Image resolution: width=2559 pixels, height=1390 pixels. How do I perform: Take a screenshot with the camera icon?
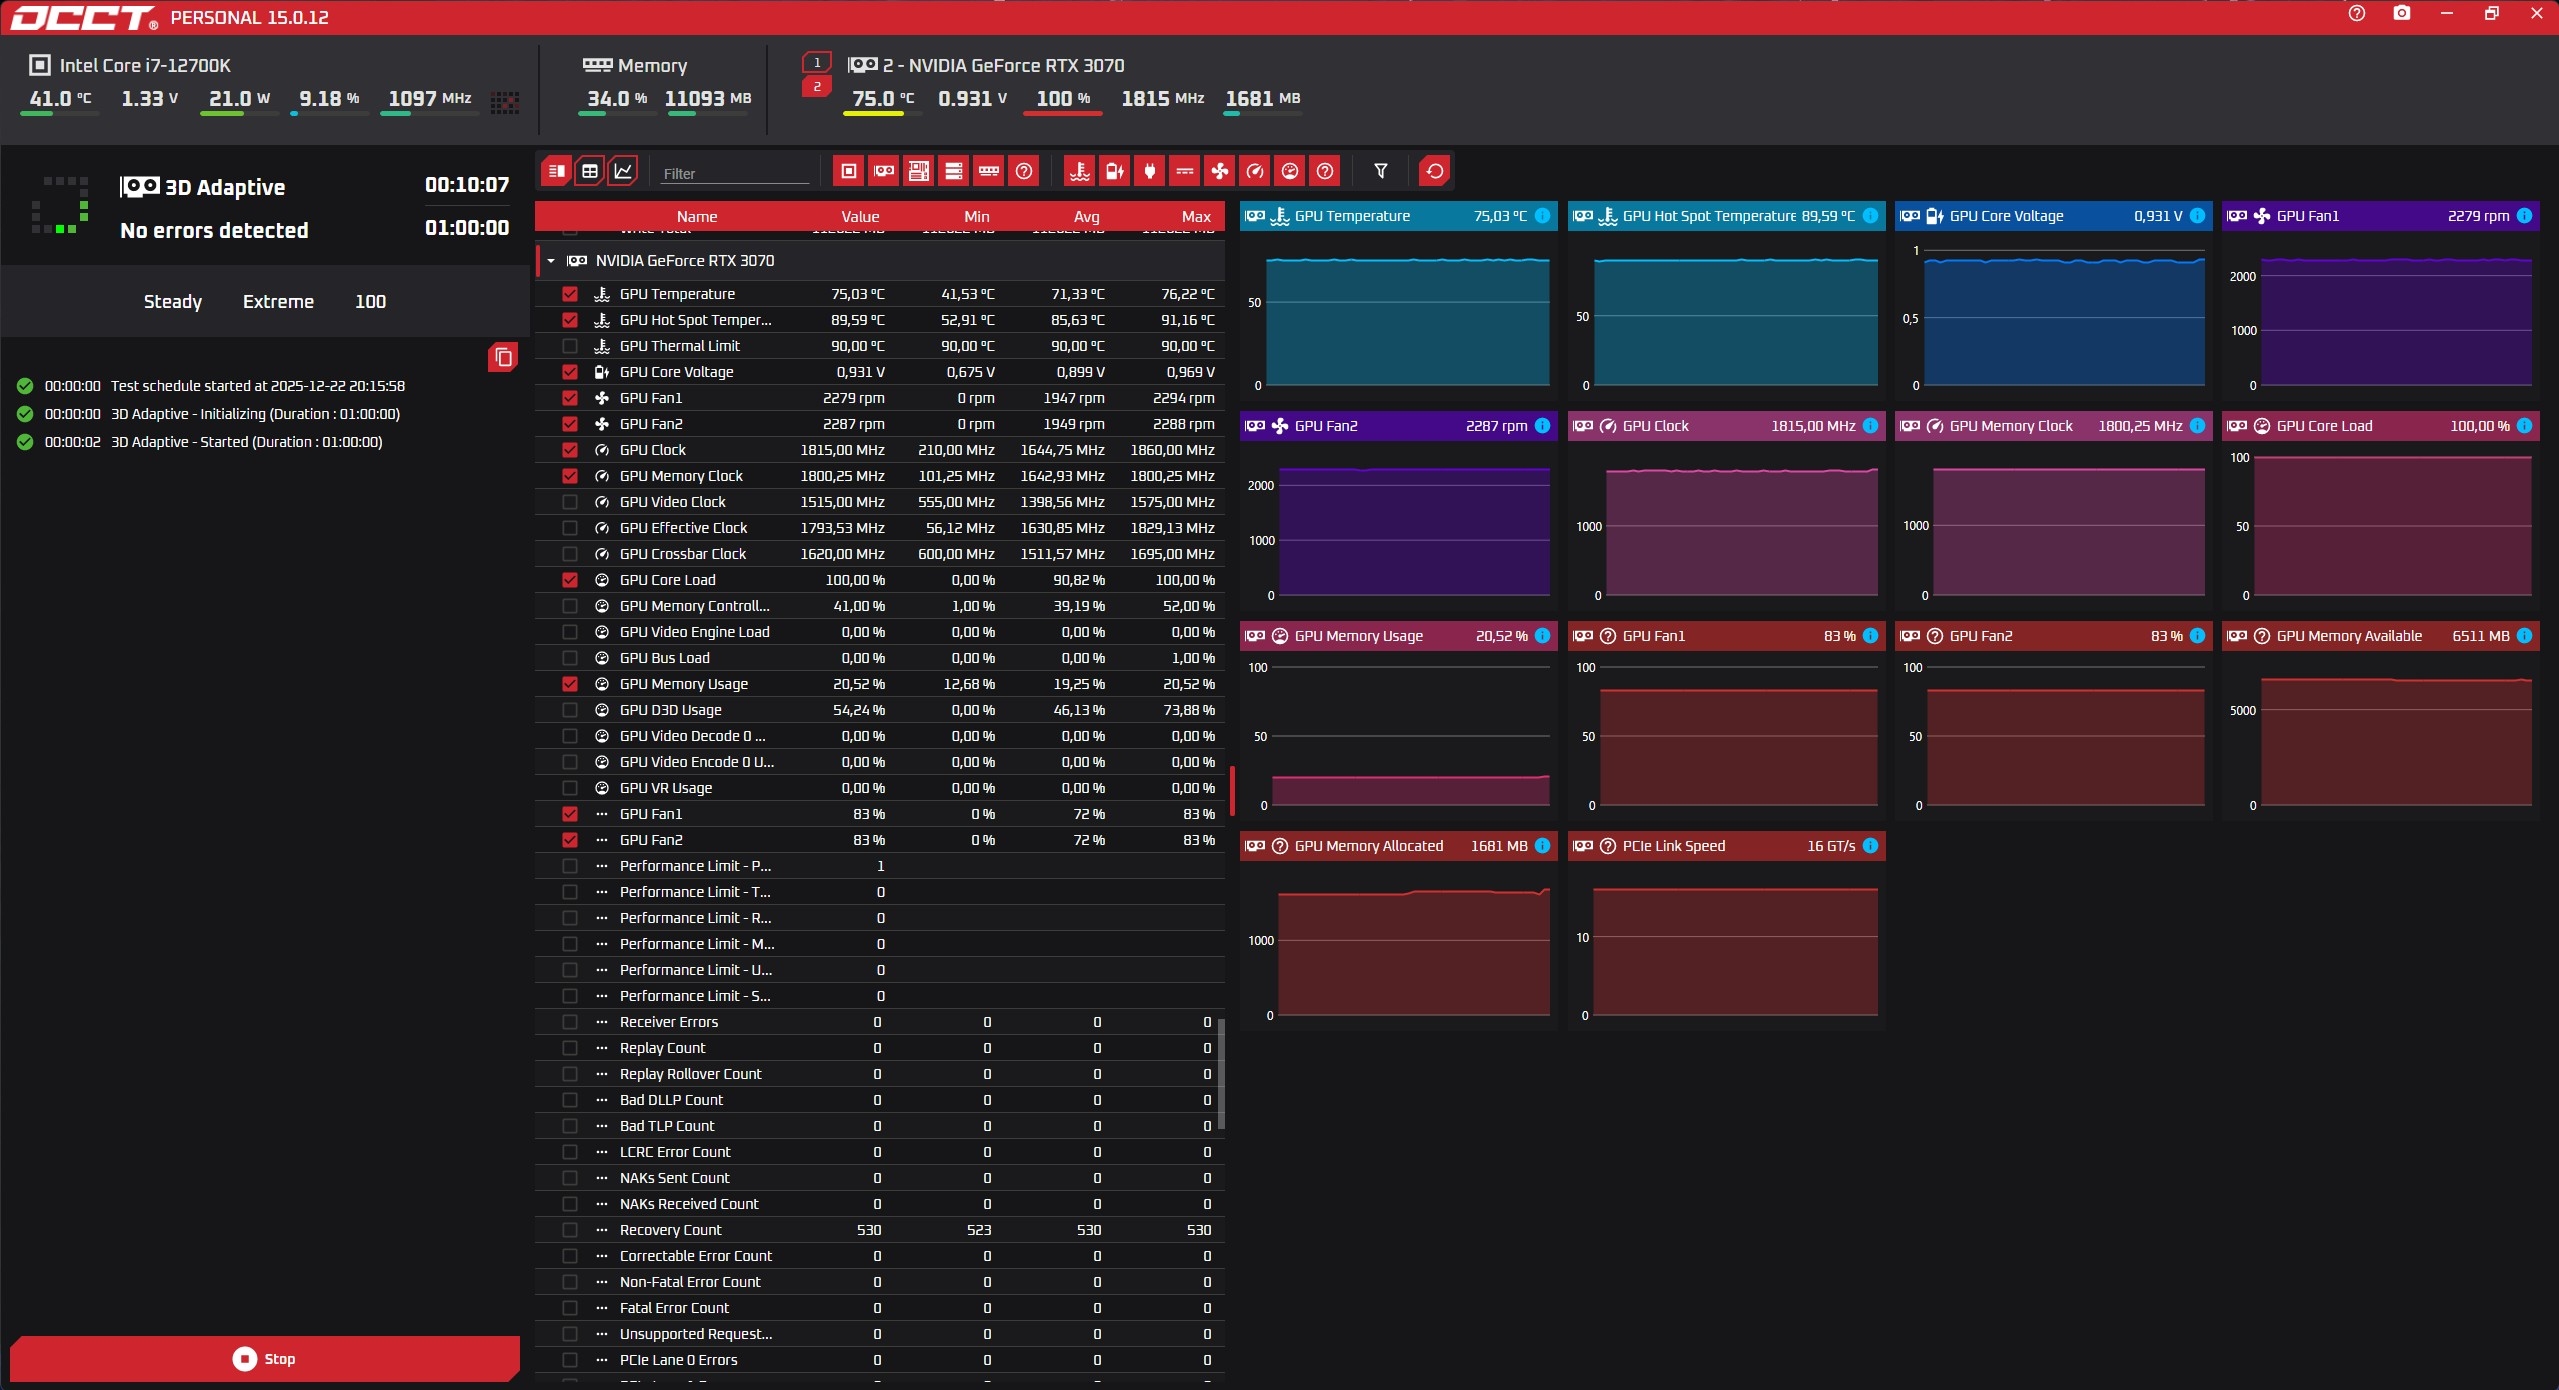click(x=2401, y=14)
